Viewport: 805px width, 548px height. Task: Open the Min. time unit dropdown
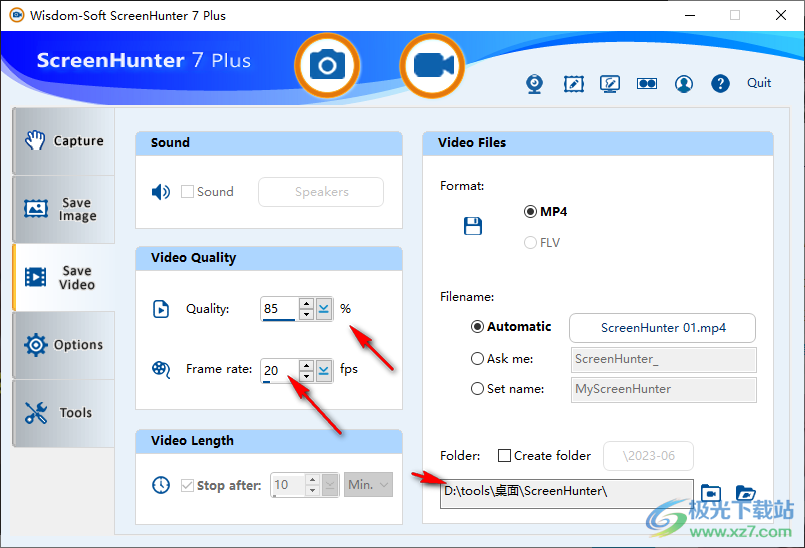[x=368, y=484]
